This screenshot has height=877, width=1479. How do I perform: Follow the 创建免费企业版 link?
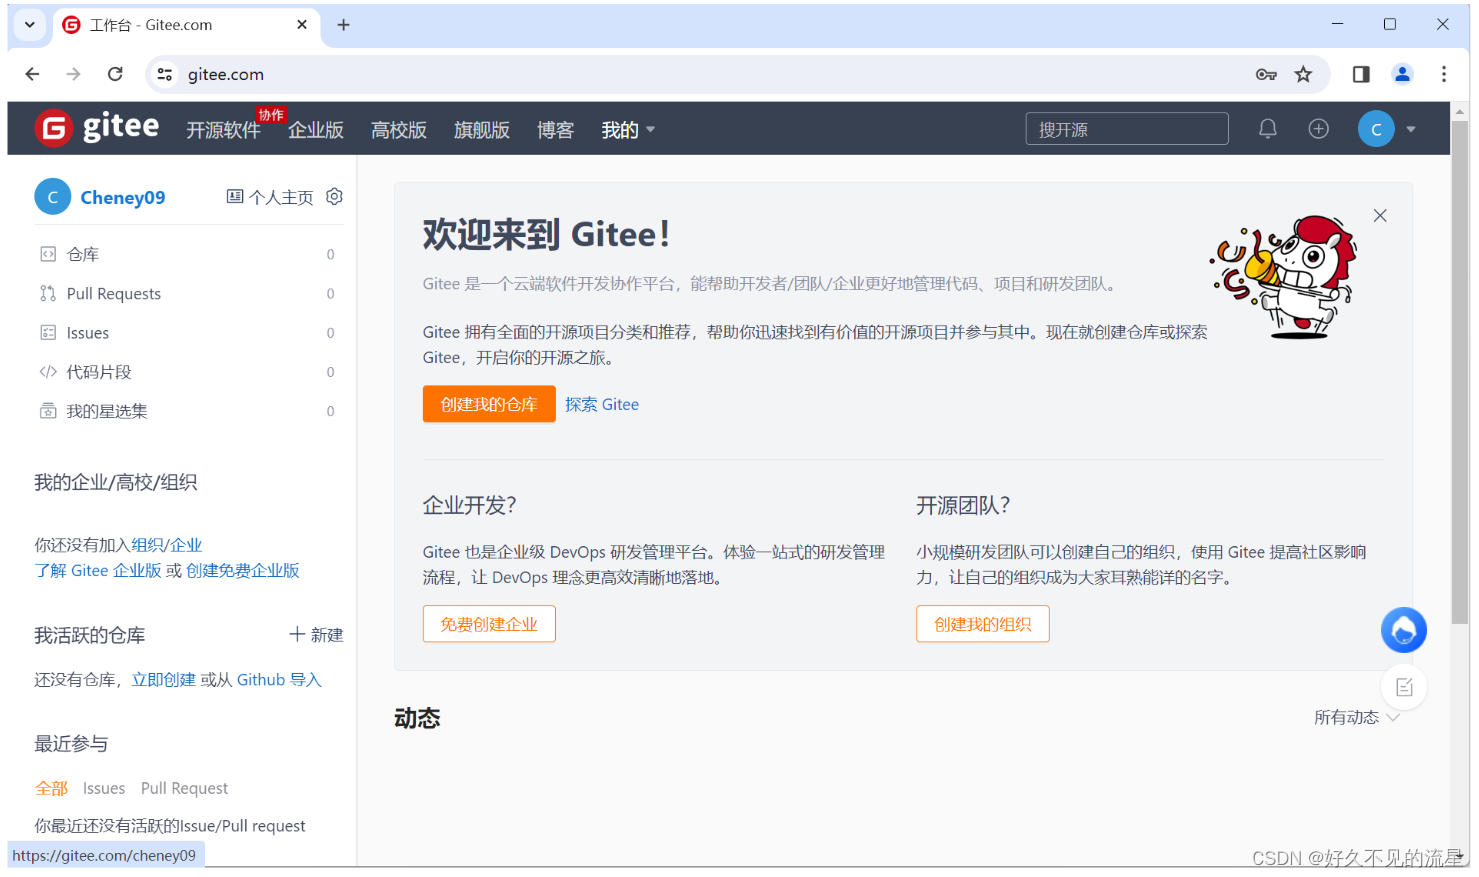point(243,570)
